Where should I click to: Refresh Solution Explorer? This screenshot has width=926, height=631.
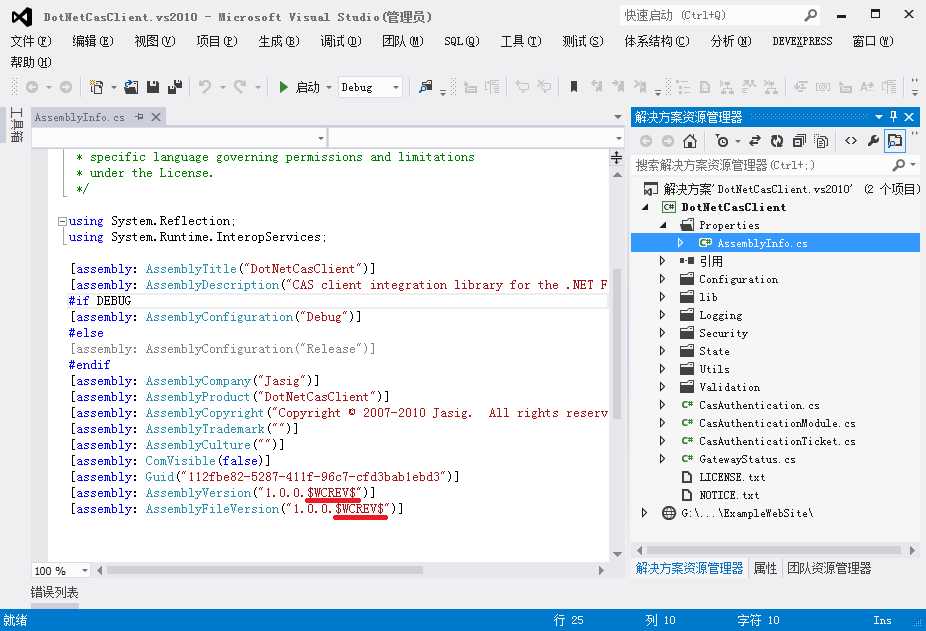click(x=777, y=141)
